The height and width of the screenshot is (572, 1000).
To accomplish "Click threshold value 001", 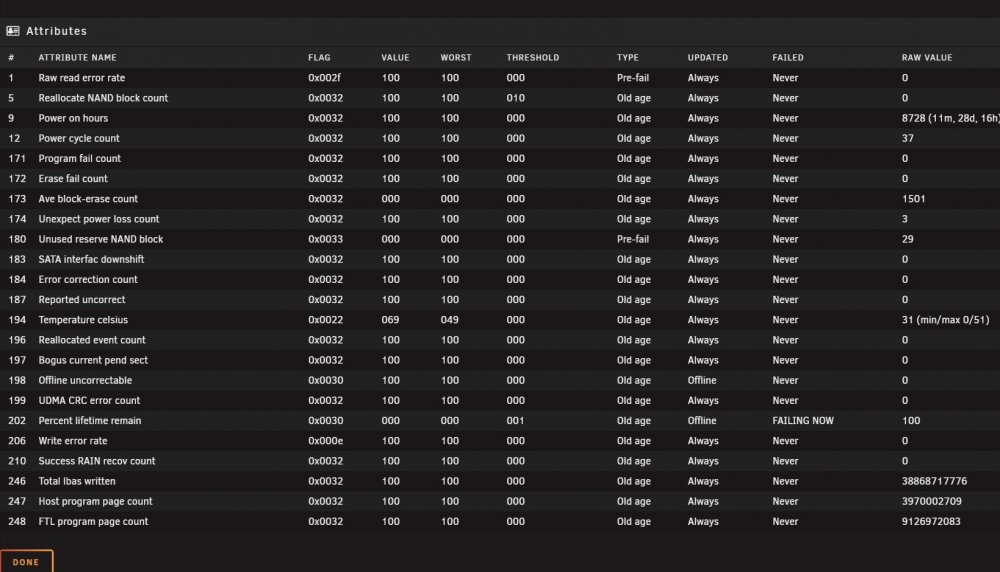I will click(x=515, y=421).
